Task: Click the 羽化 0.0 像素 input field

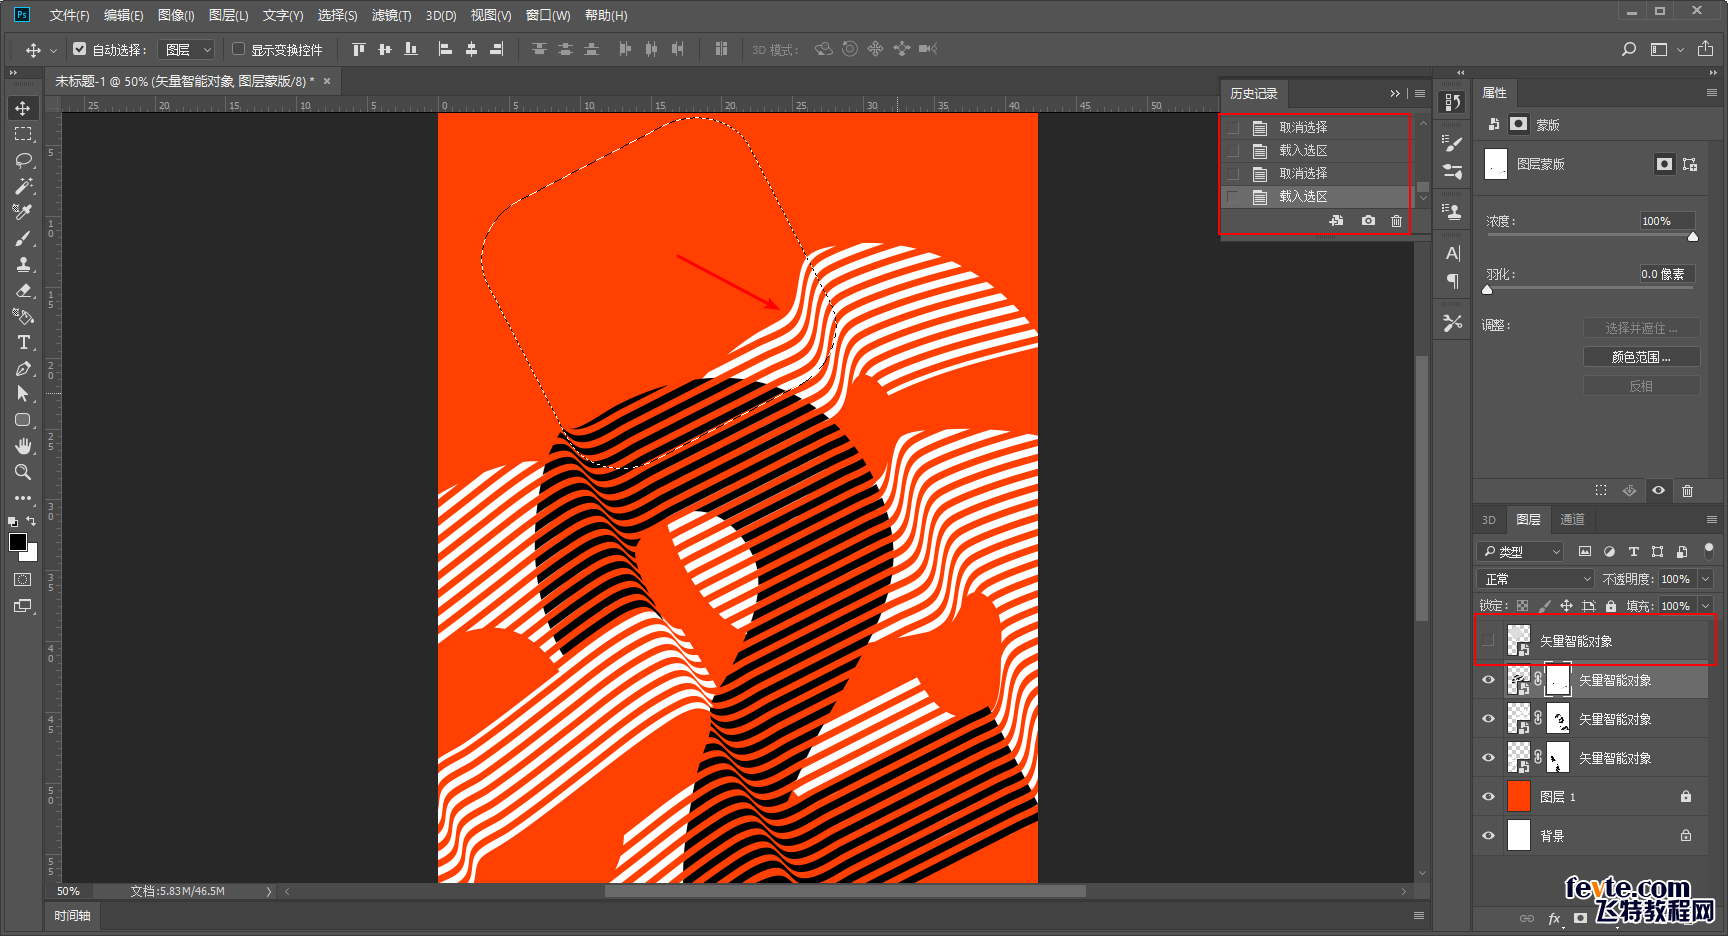Action: (1667, 274)
